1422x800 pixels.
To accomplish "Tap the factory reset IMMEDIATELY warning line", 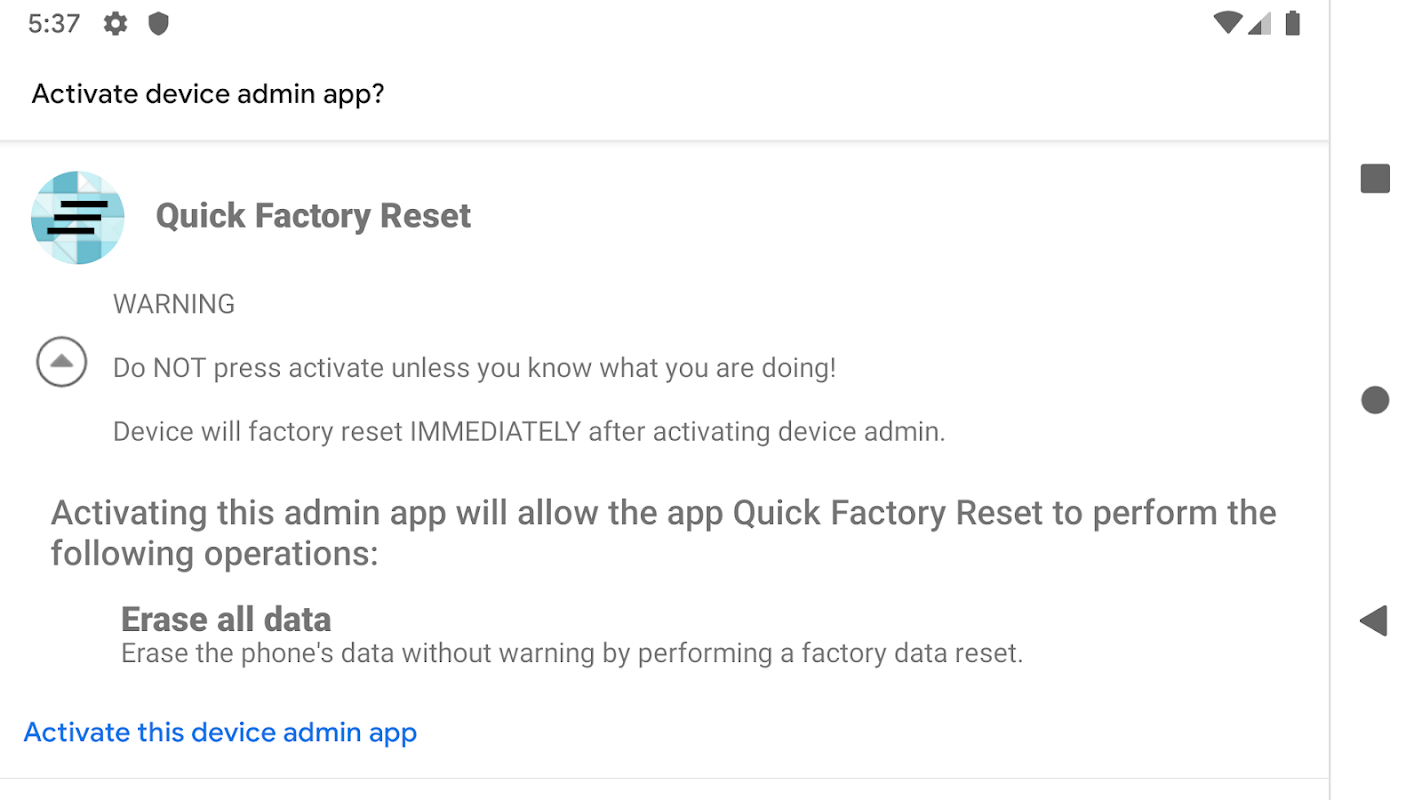I will 529,432.
